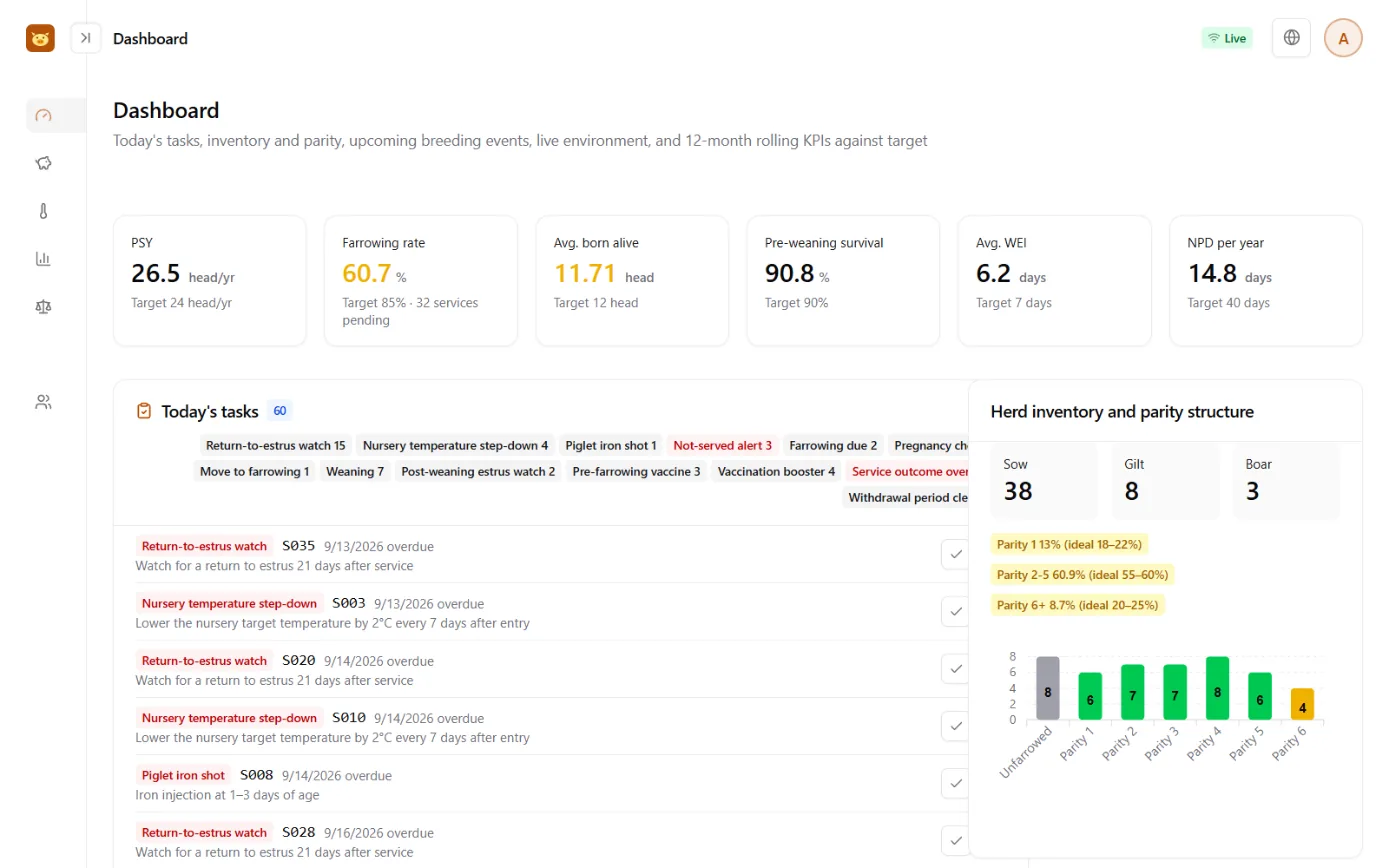
Task: Mark S020 return-to-estrus task done
Action: coord(955,668)
